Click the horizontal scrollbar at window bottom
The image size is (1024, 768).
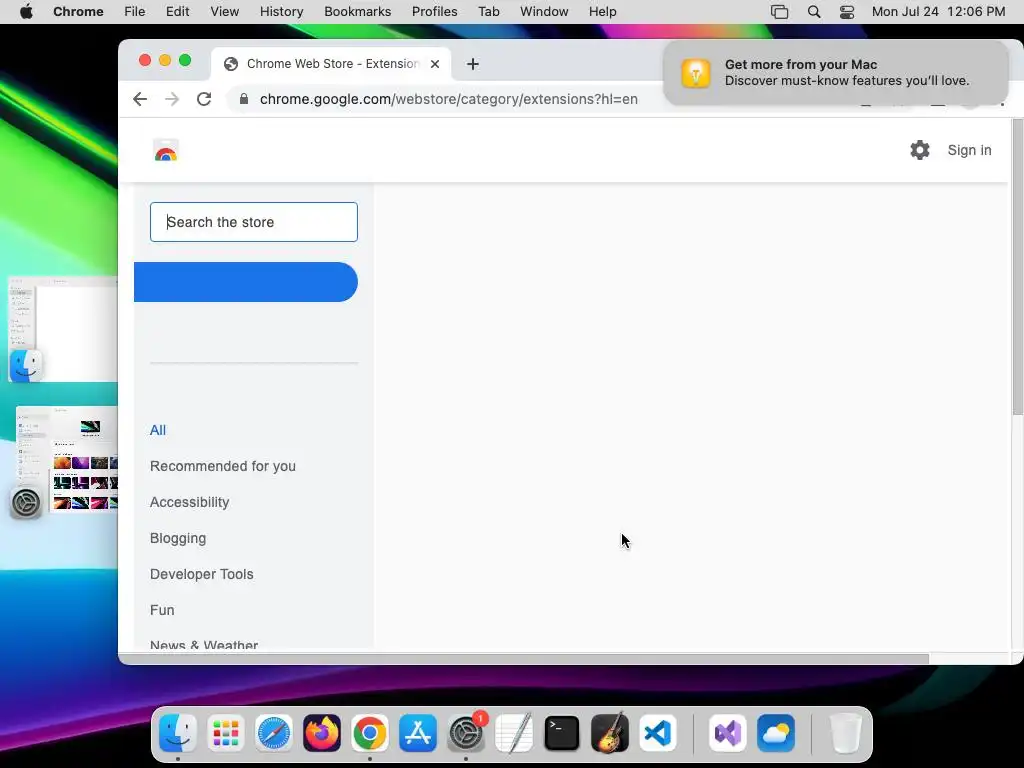click(x=524, y=659)
